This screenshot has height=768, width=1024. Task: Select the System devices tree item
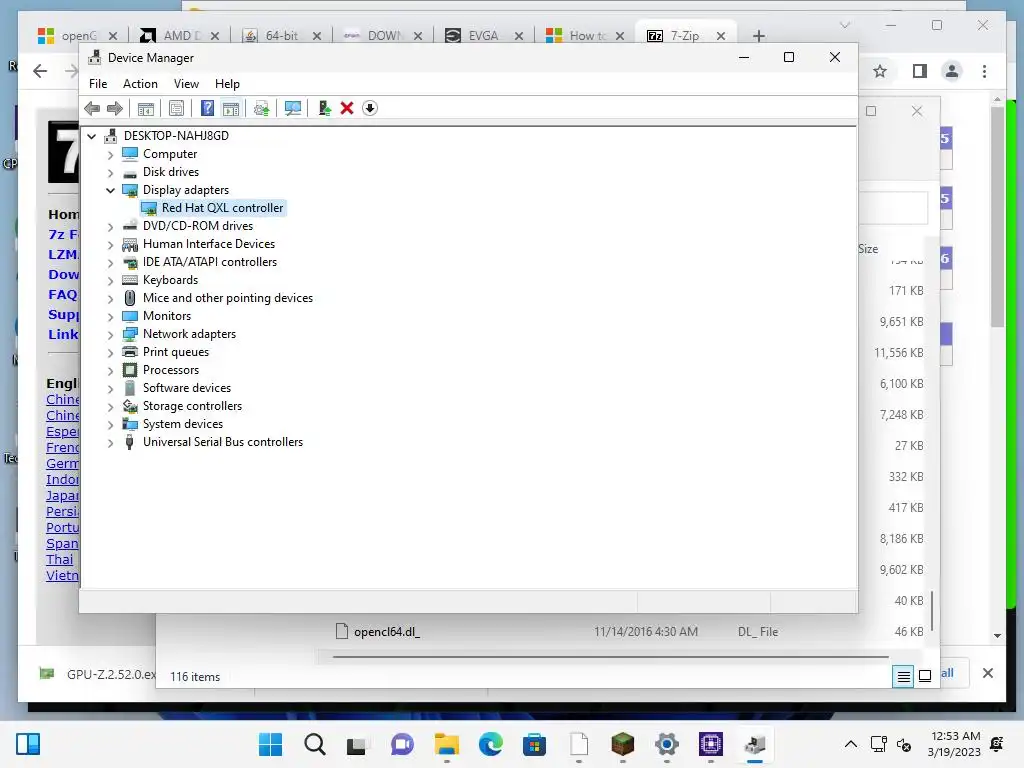coord(183,424)
